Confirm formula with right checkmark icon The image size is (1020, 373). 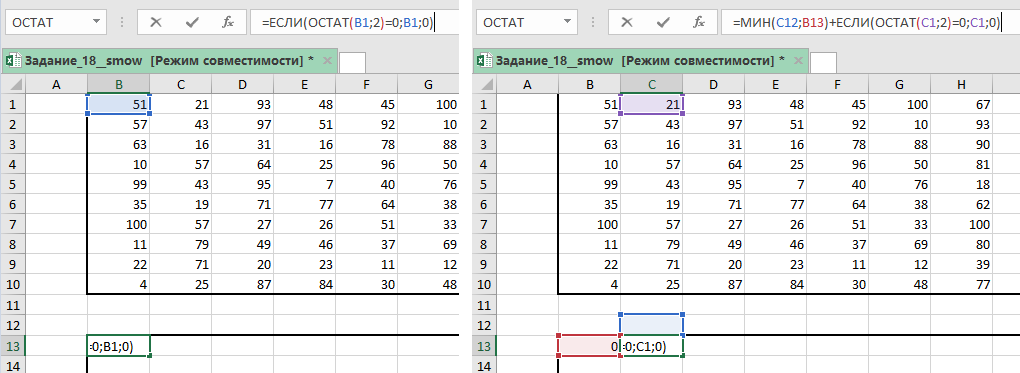[x=663, y=22]
